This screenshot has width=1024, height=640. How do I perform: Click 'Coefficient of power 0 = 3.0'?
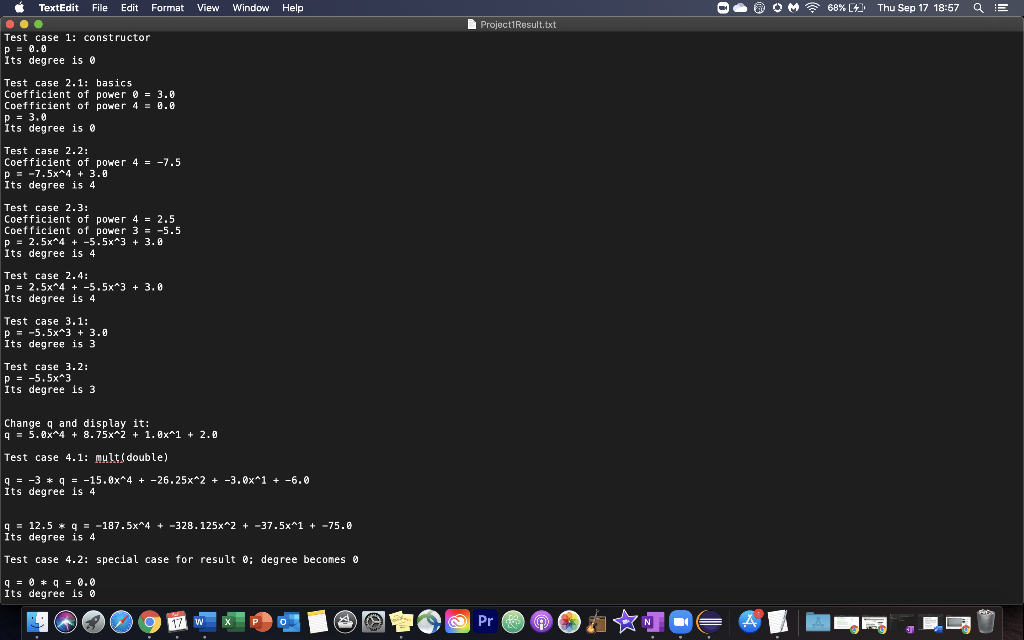click(x=89, y=95)
